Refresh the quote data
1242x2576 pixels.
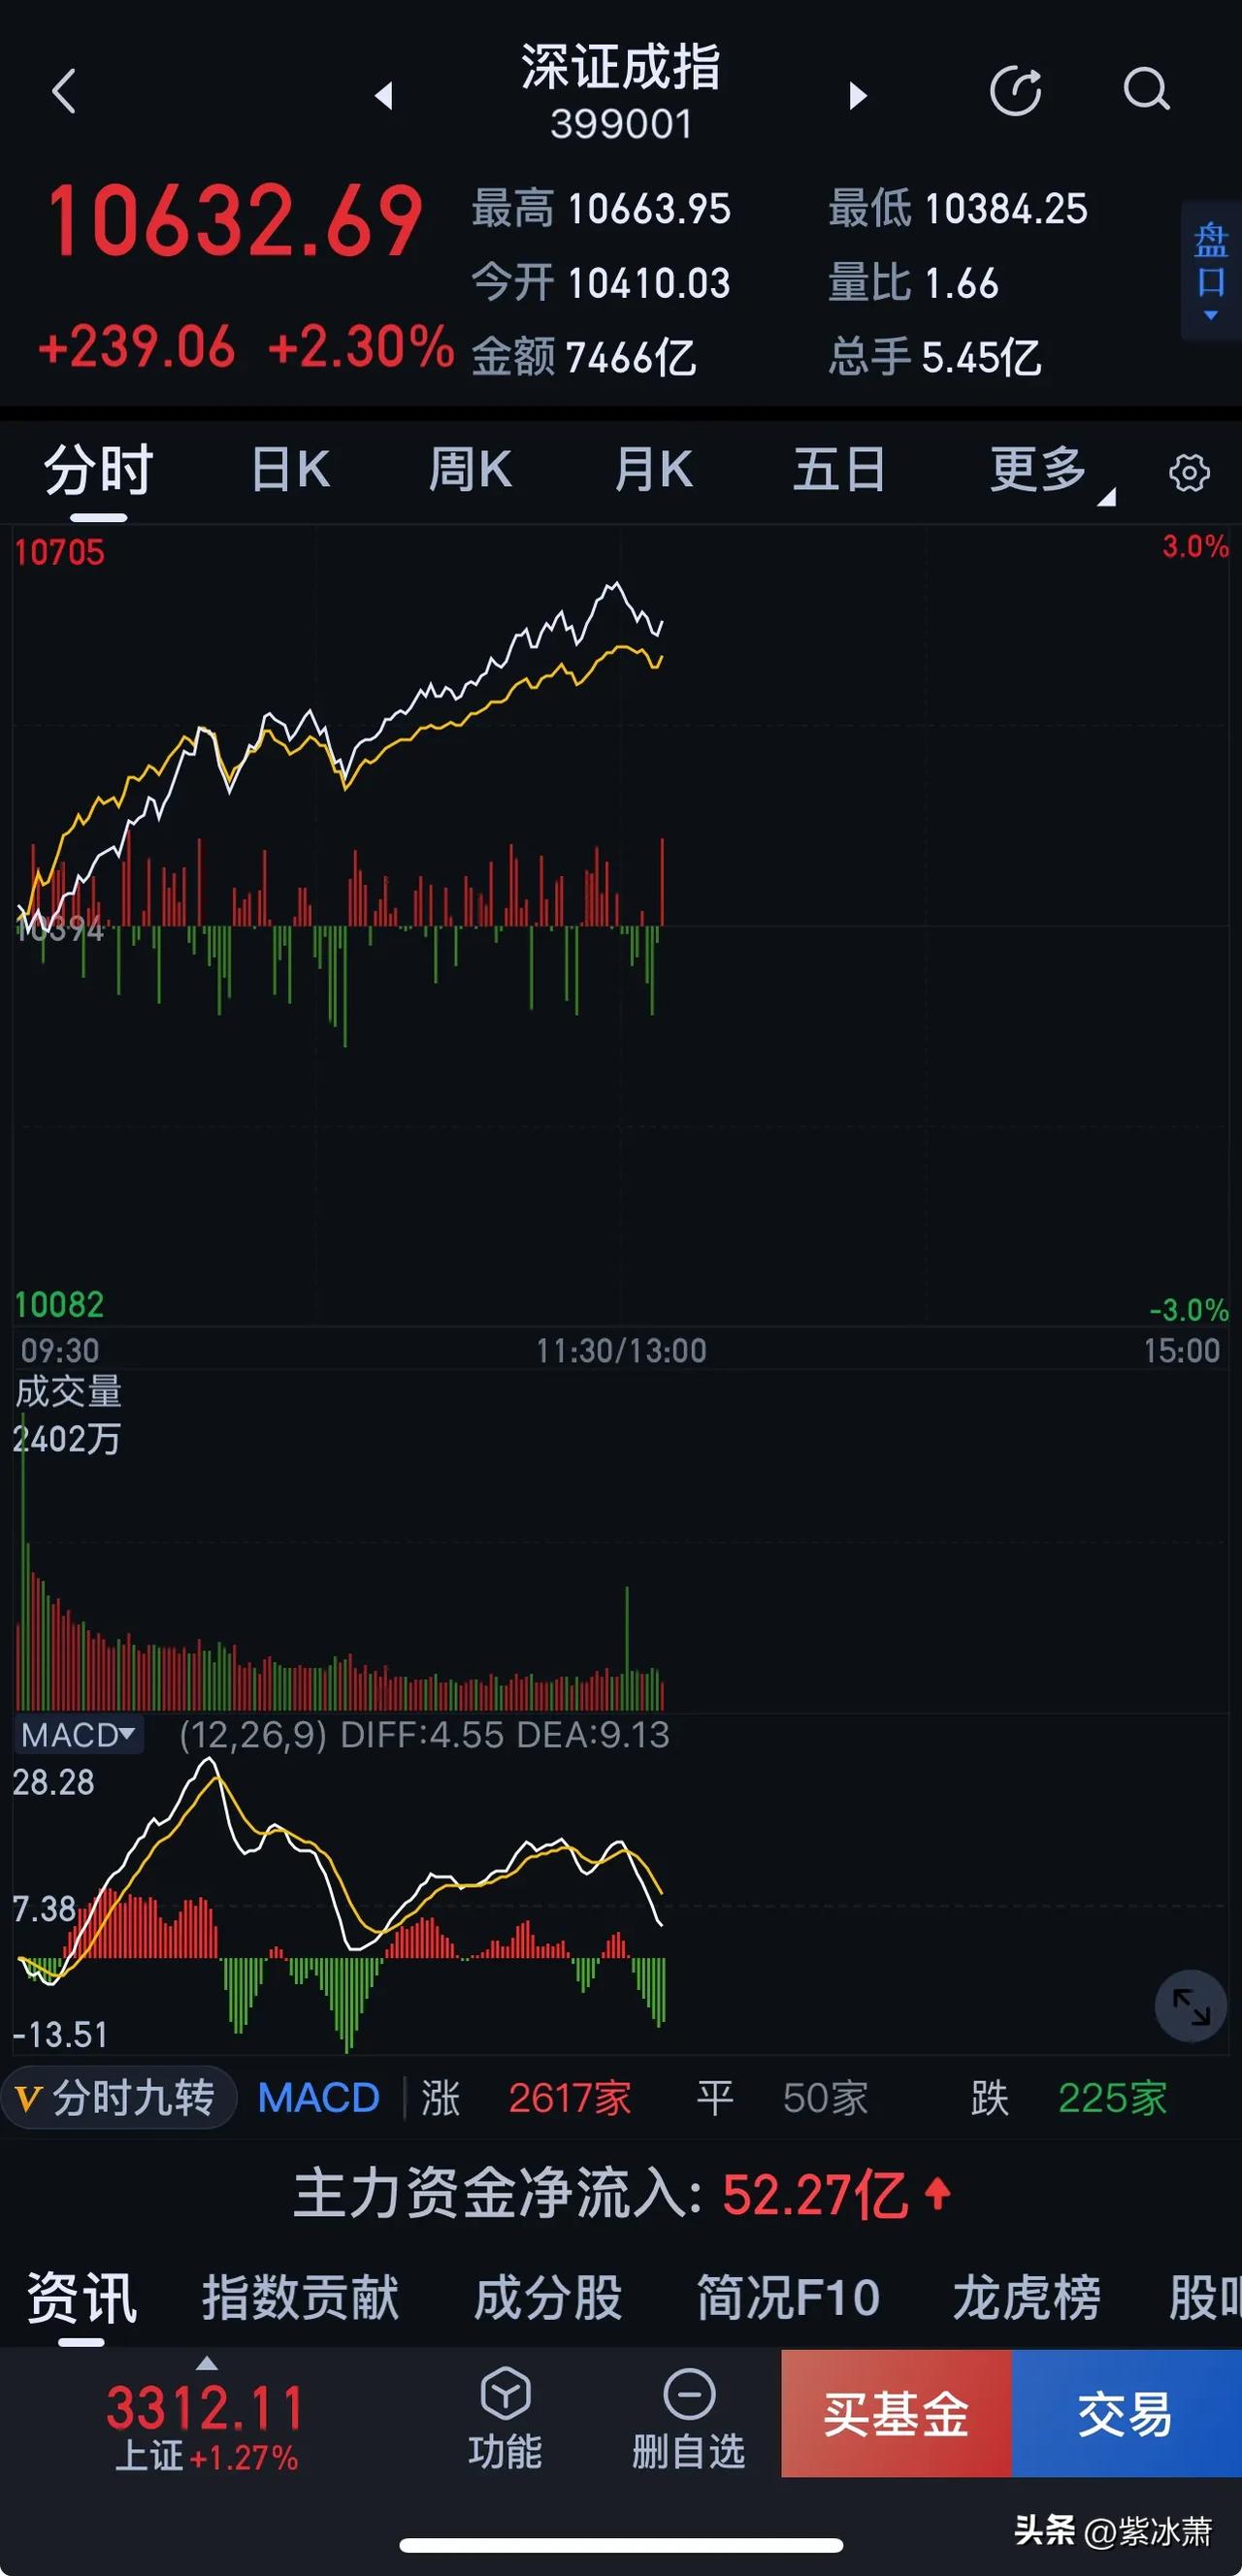pyautogui.click(x=1015, y=91)
